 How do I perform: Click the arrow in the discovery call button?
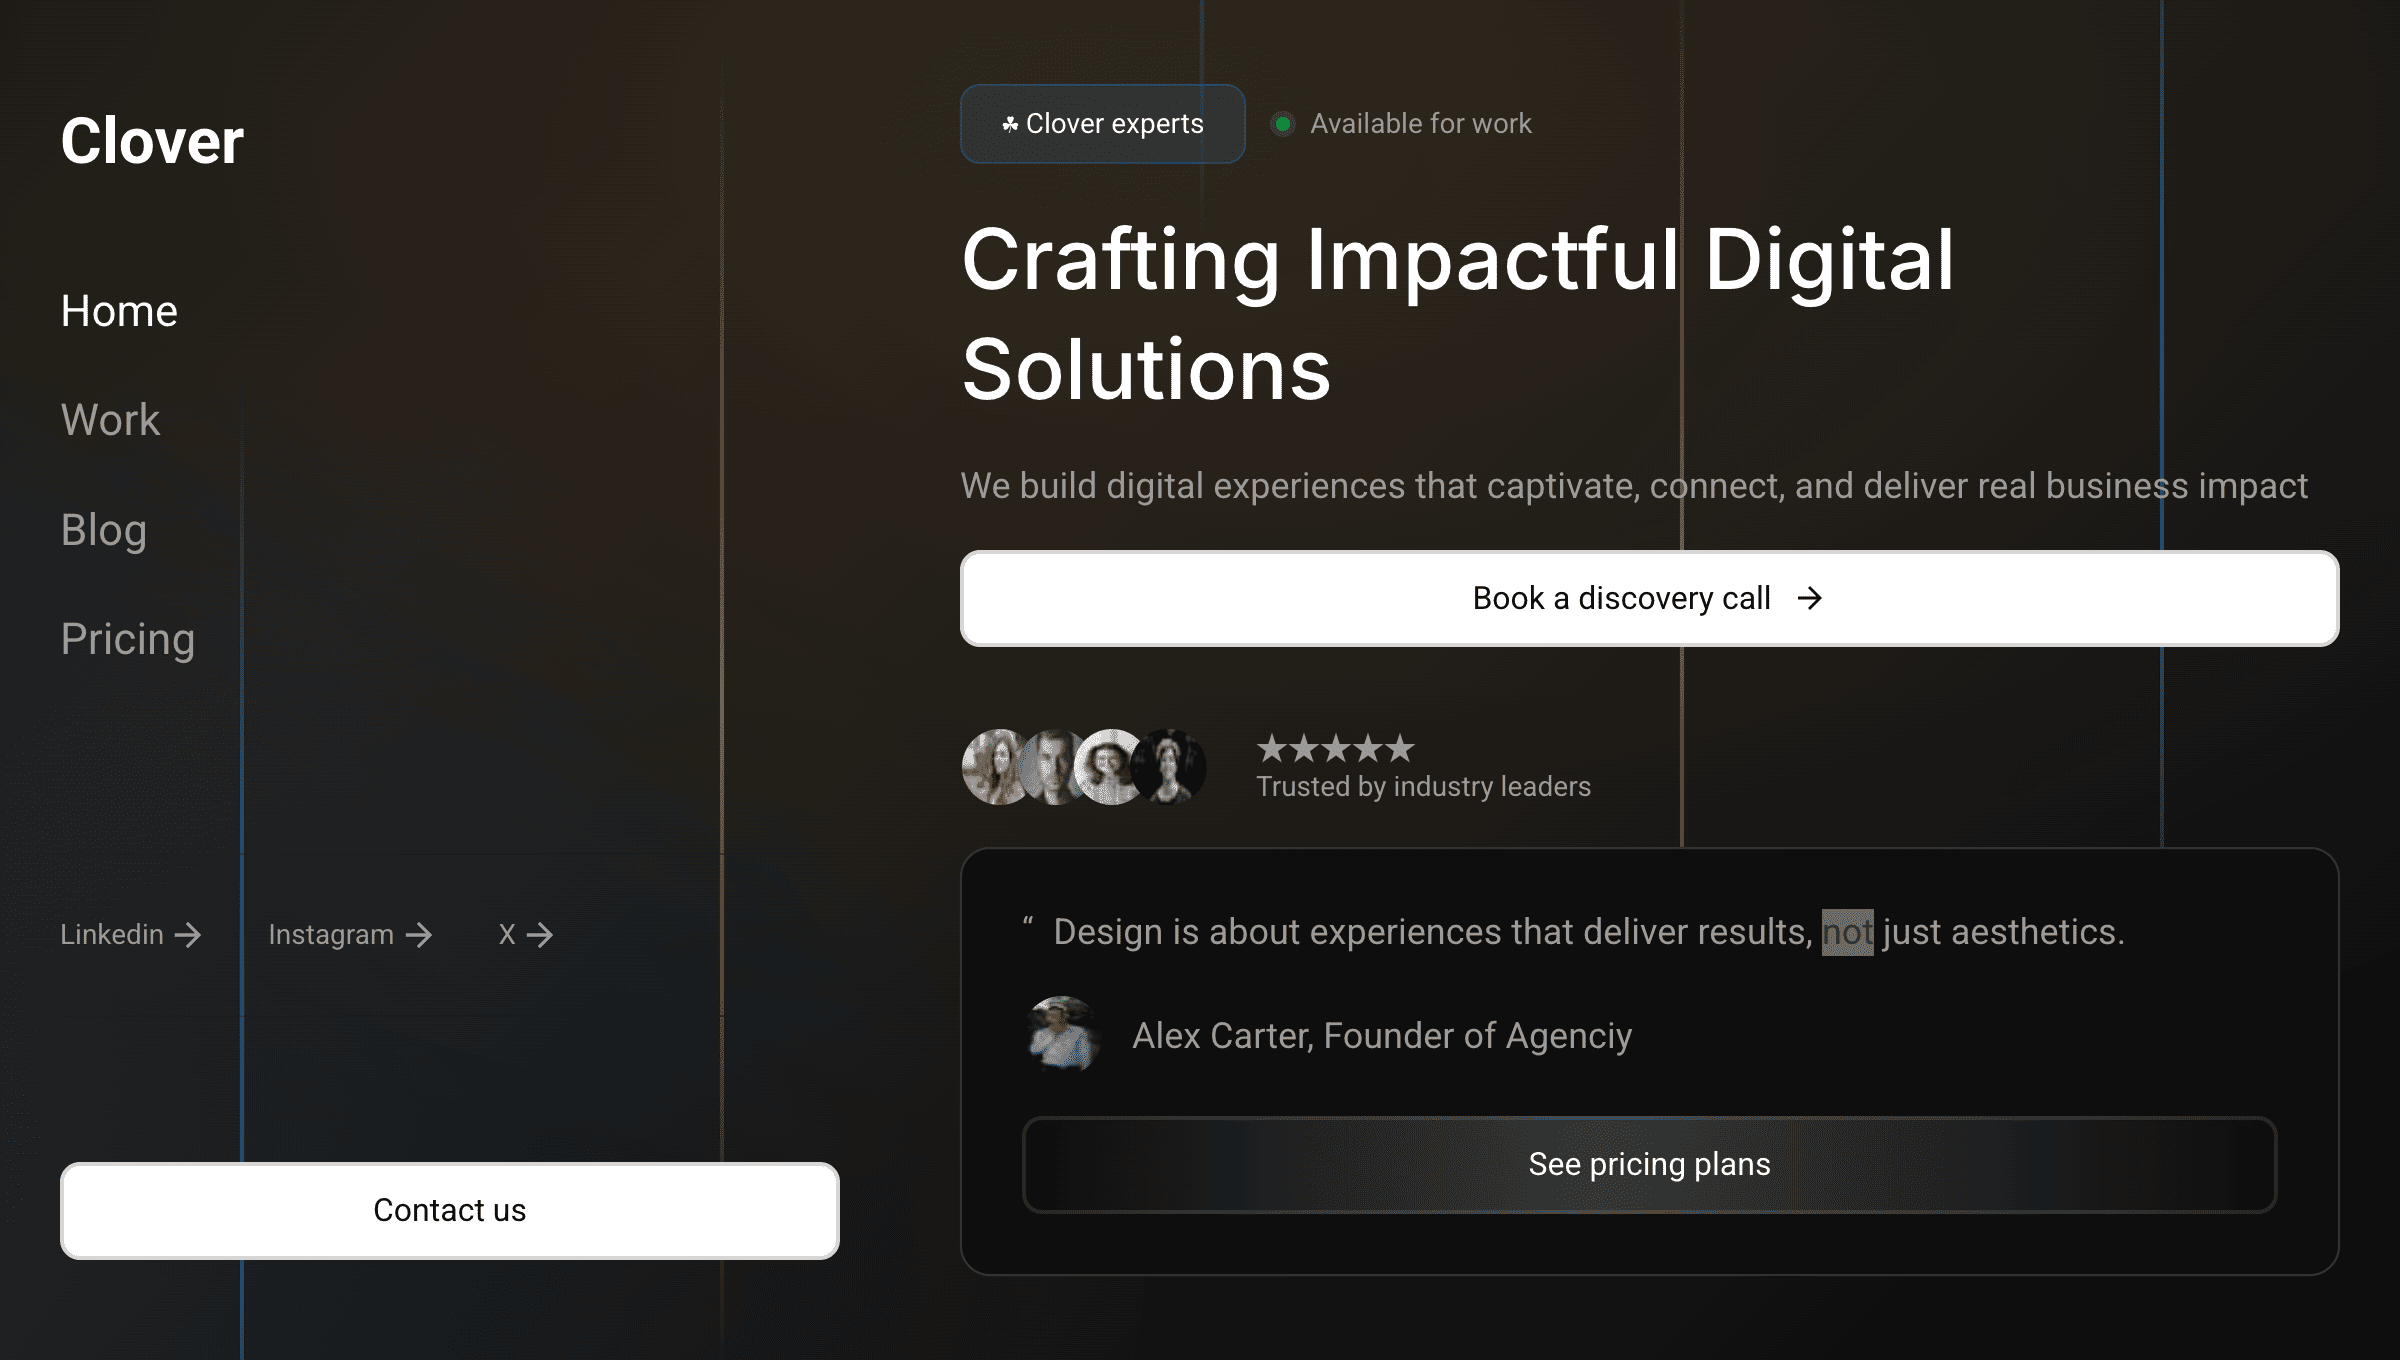point(1809,598)
